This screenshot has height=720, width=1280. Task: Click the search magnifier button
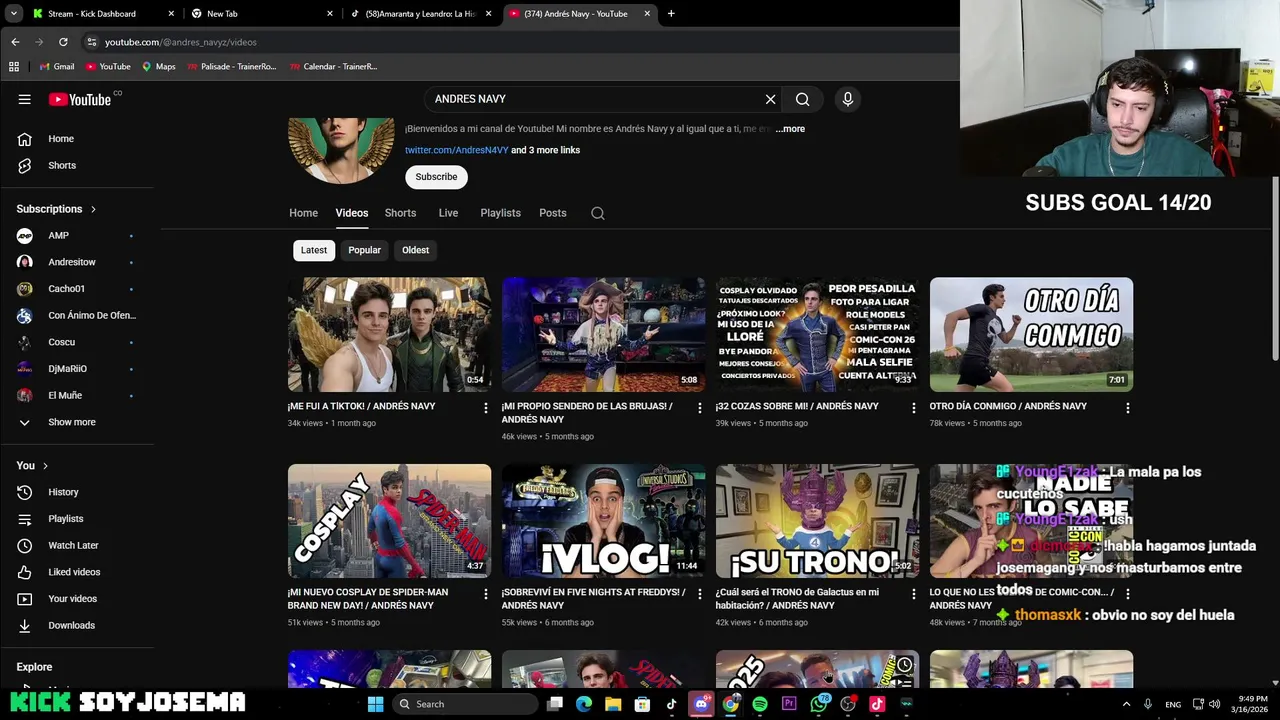pos(802,99)
